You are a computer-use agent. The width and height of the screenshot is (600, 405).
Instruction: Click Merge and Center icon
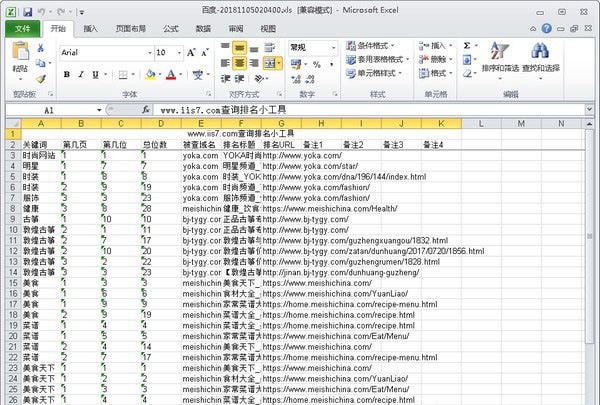(x=270, y=63)
